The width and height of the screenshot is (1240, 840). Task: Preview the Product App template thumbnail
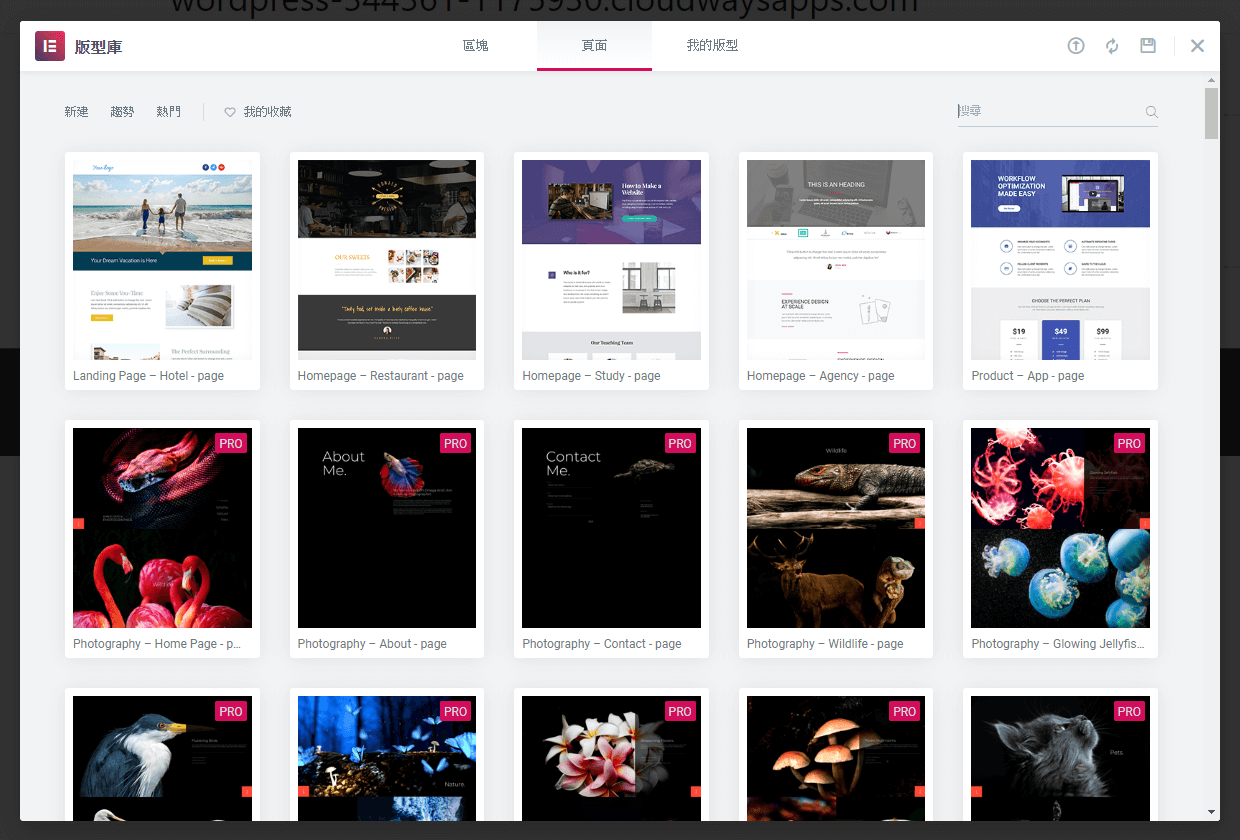click(1060, 260)
